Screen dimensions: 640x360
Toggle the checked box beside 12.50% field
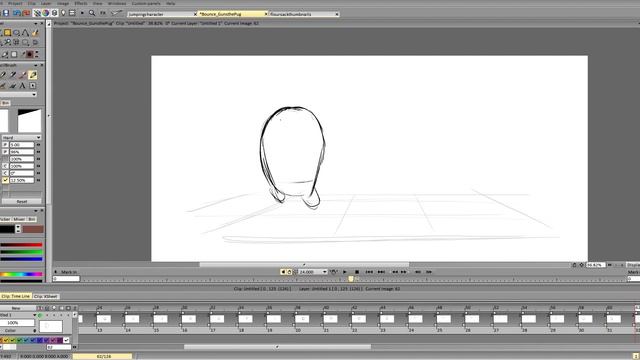click(x=5, y=180)
